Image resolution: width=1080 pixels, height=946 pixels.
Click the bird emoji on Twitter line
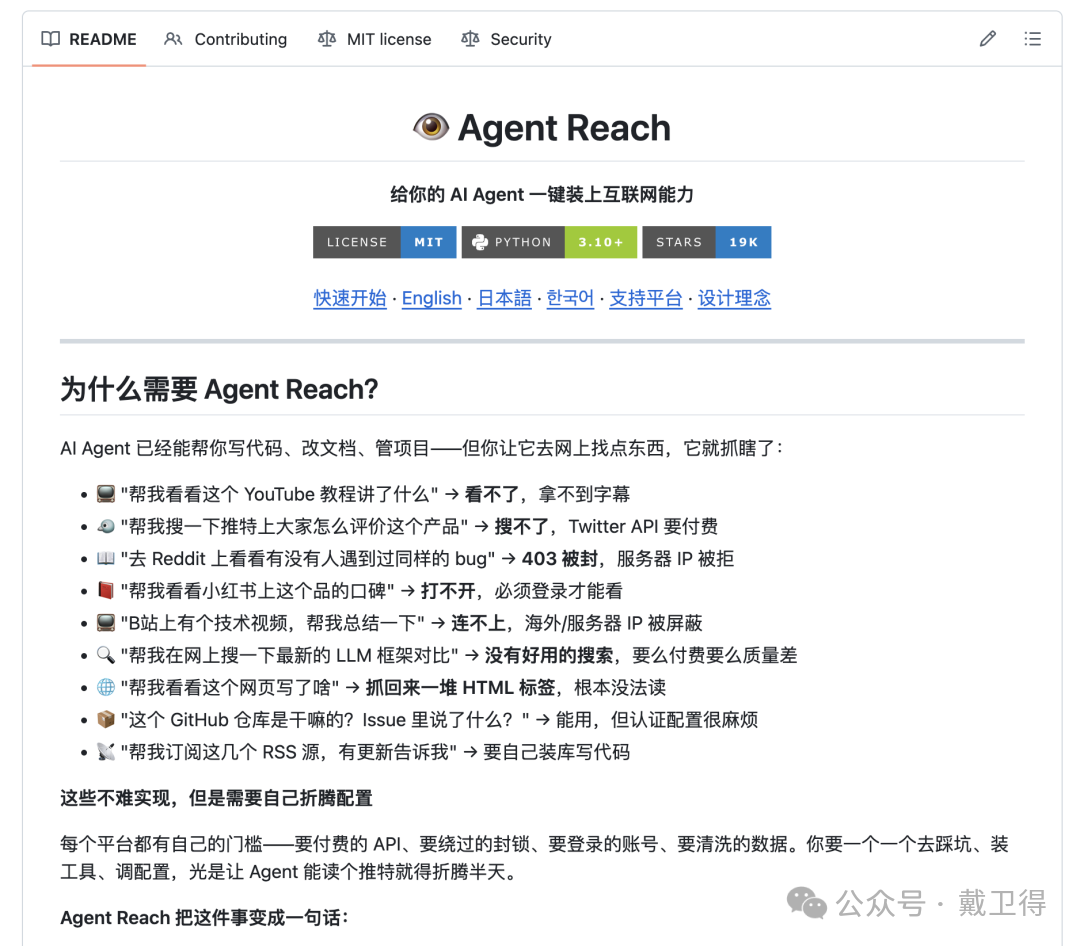coord(105,526)
